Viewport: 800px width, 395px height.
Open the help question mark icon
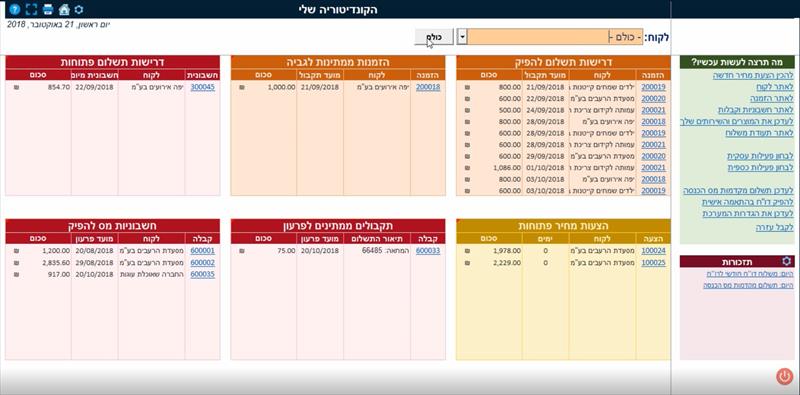15,9
